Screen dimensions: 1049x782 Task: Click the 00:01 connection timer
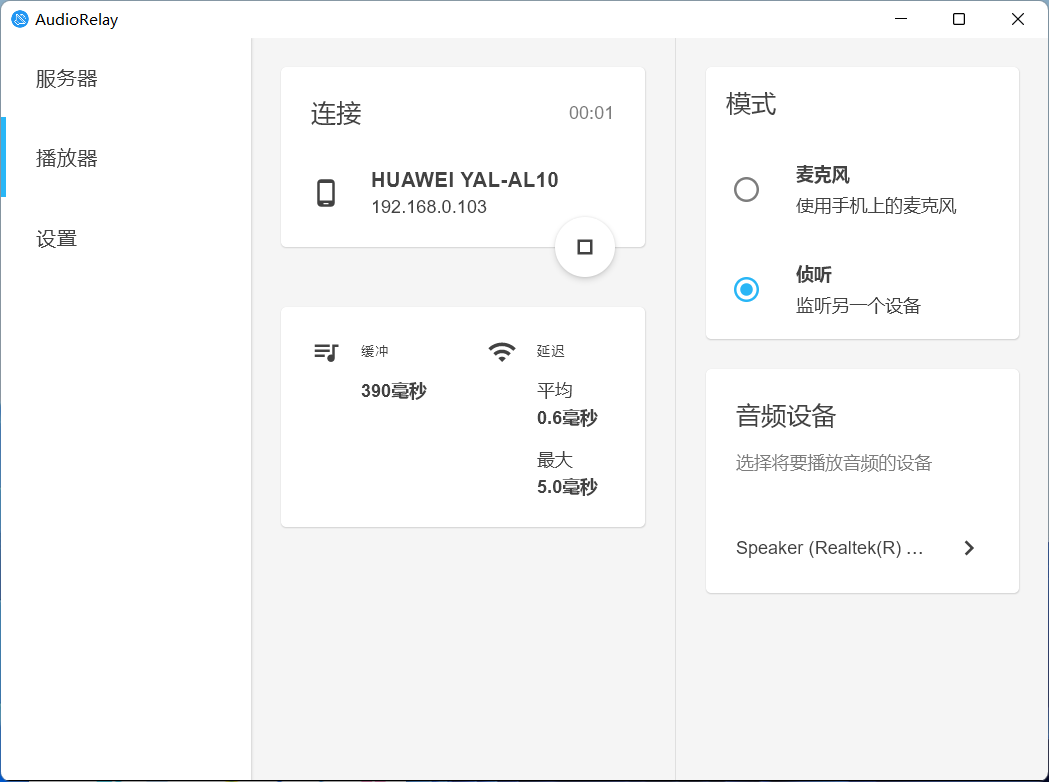pos(591,113)
